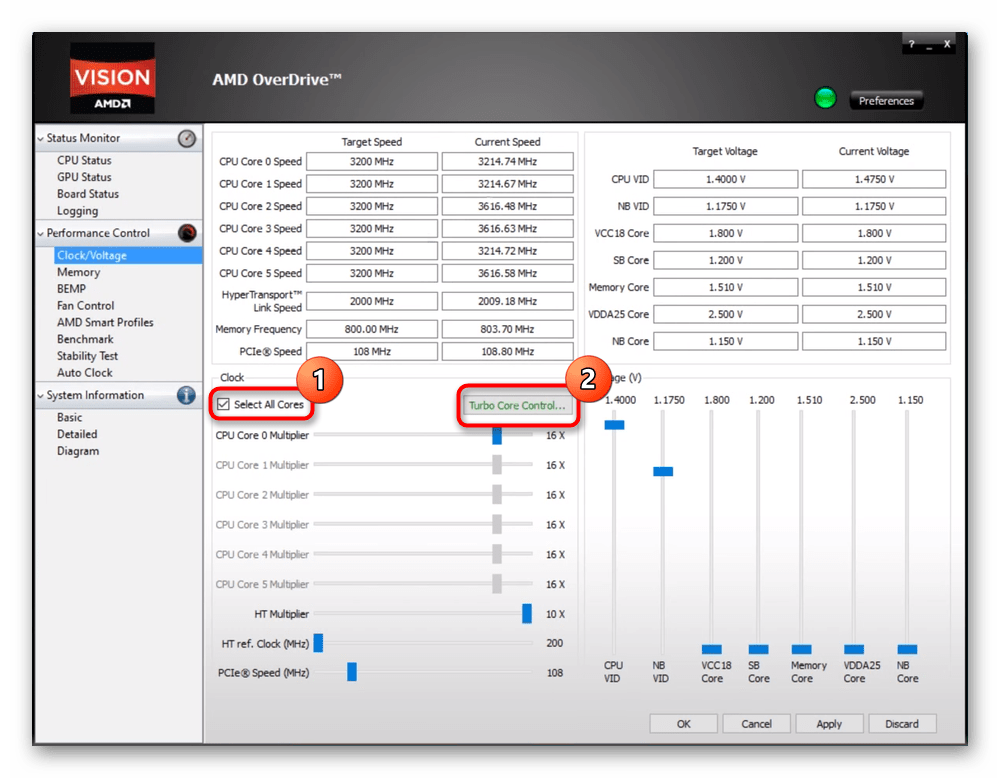Image resolution: width=1000 pixels, height=778 pixels.
Task: Collapse the System Information section
Action: (41, 396)
